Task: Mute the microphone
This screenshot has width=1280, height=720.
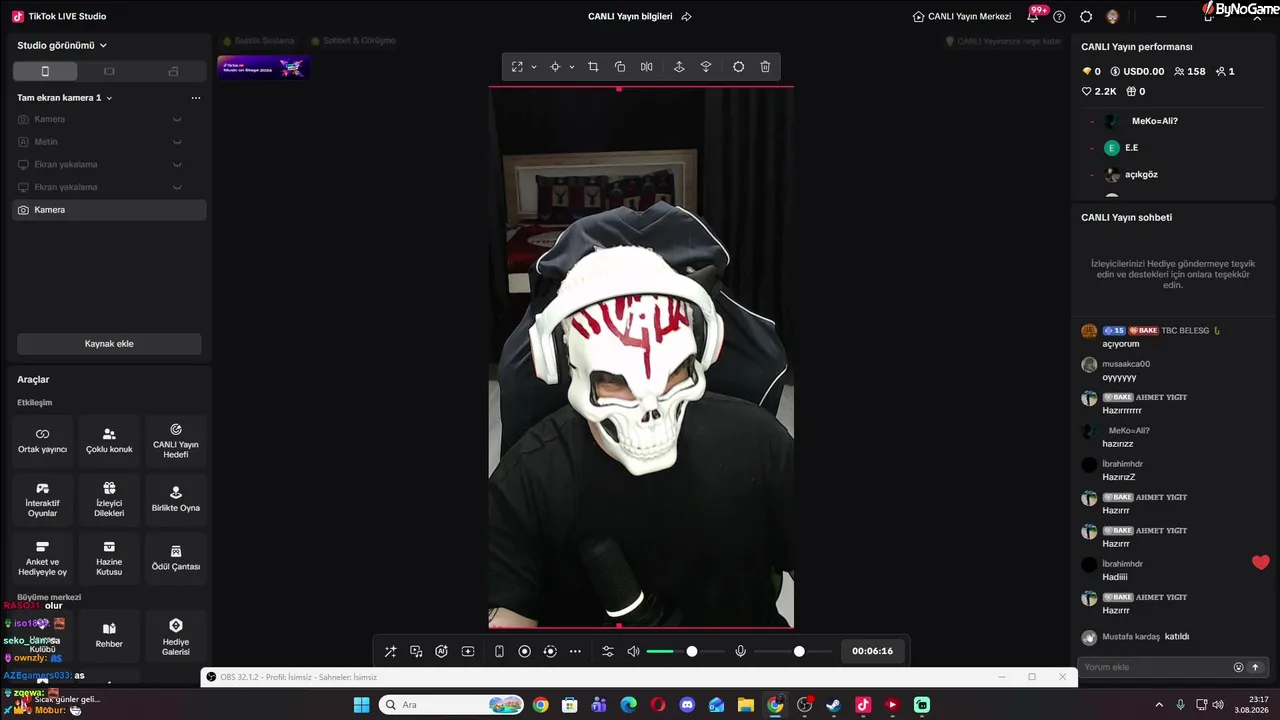Action: 740,651
